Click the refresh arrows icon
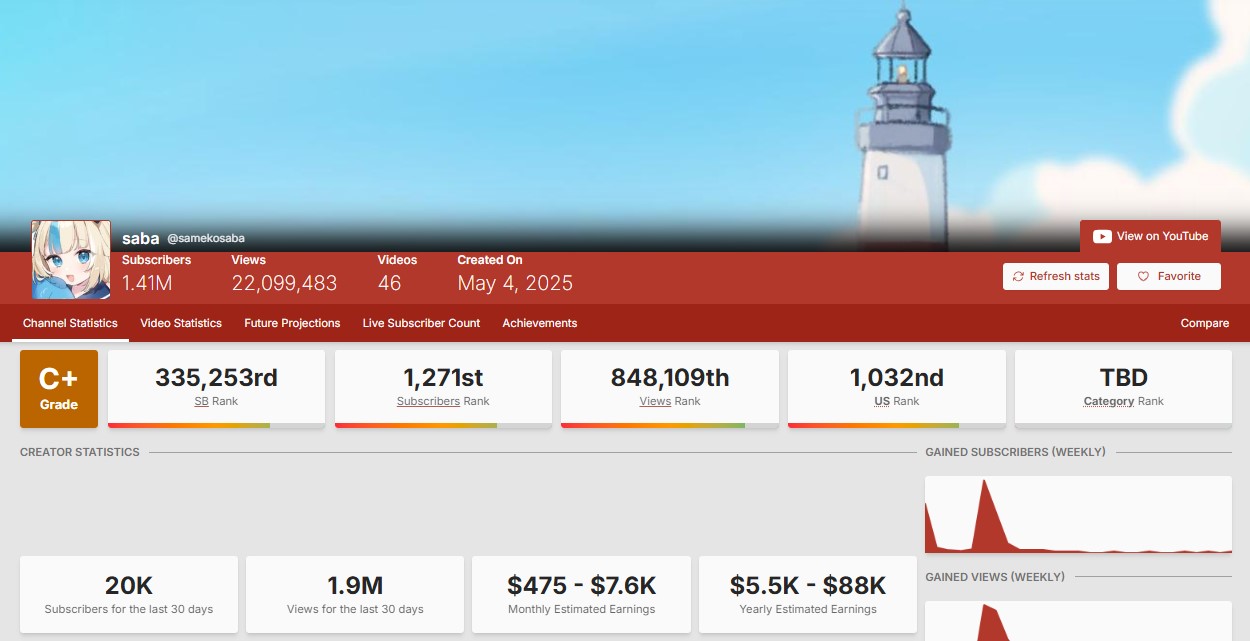 coord(1018,277)
